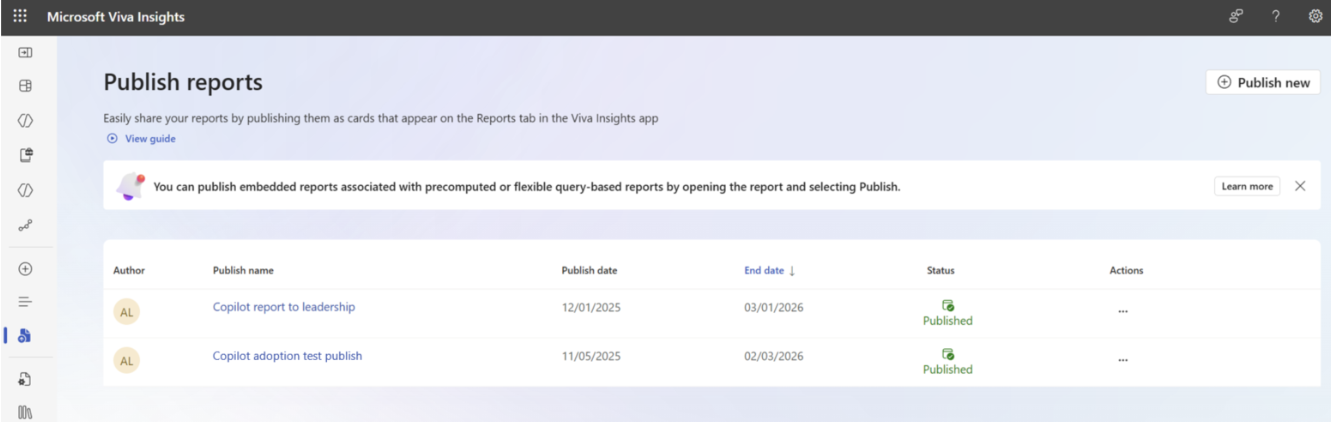The height and width of the screenshot is (422, 1331).
Task: Click the Published status text in adoption test row
Action: coord(947,370)
